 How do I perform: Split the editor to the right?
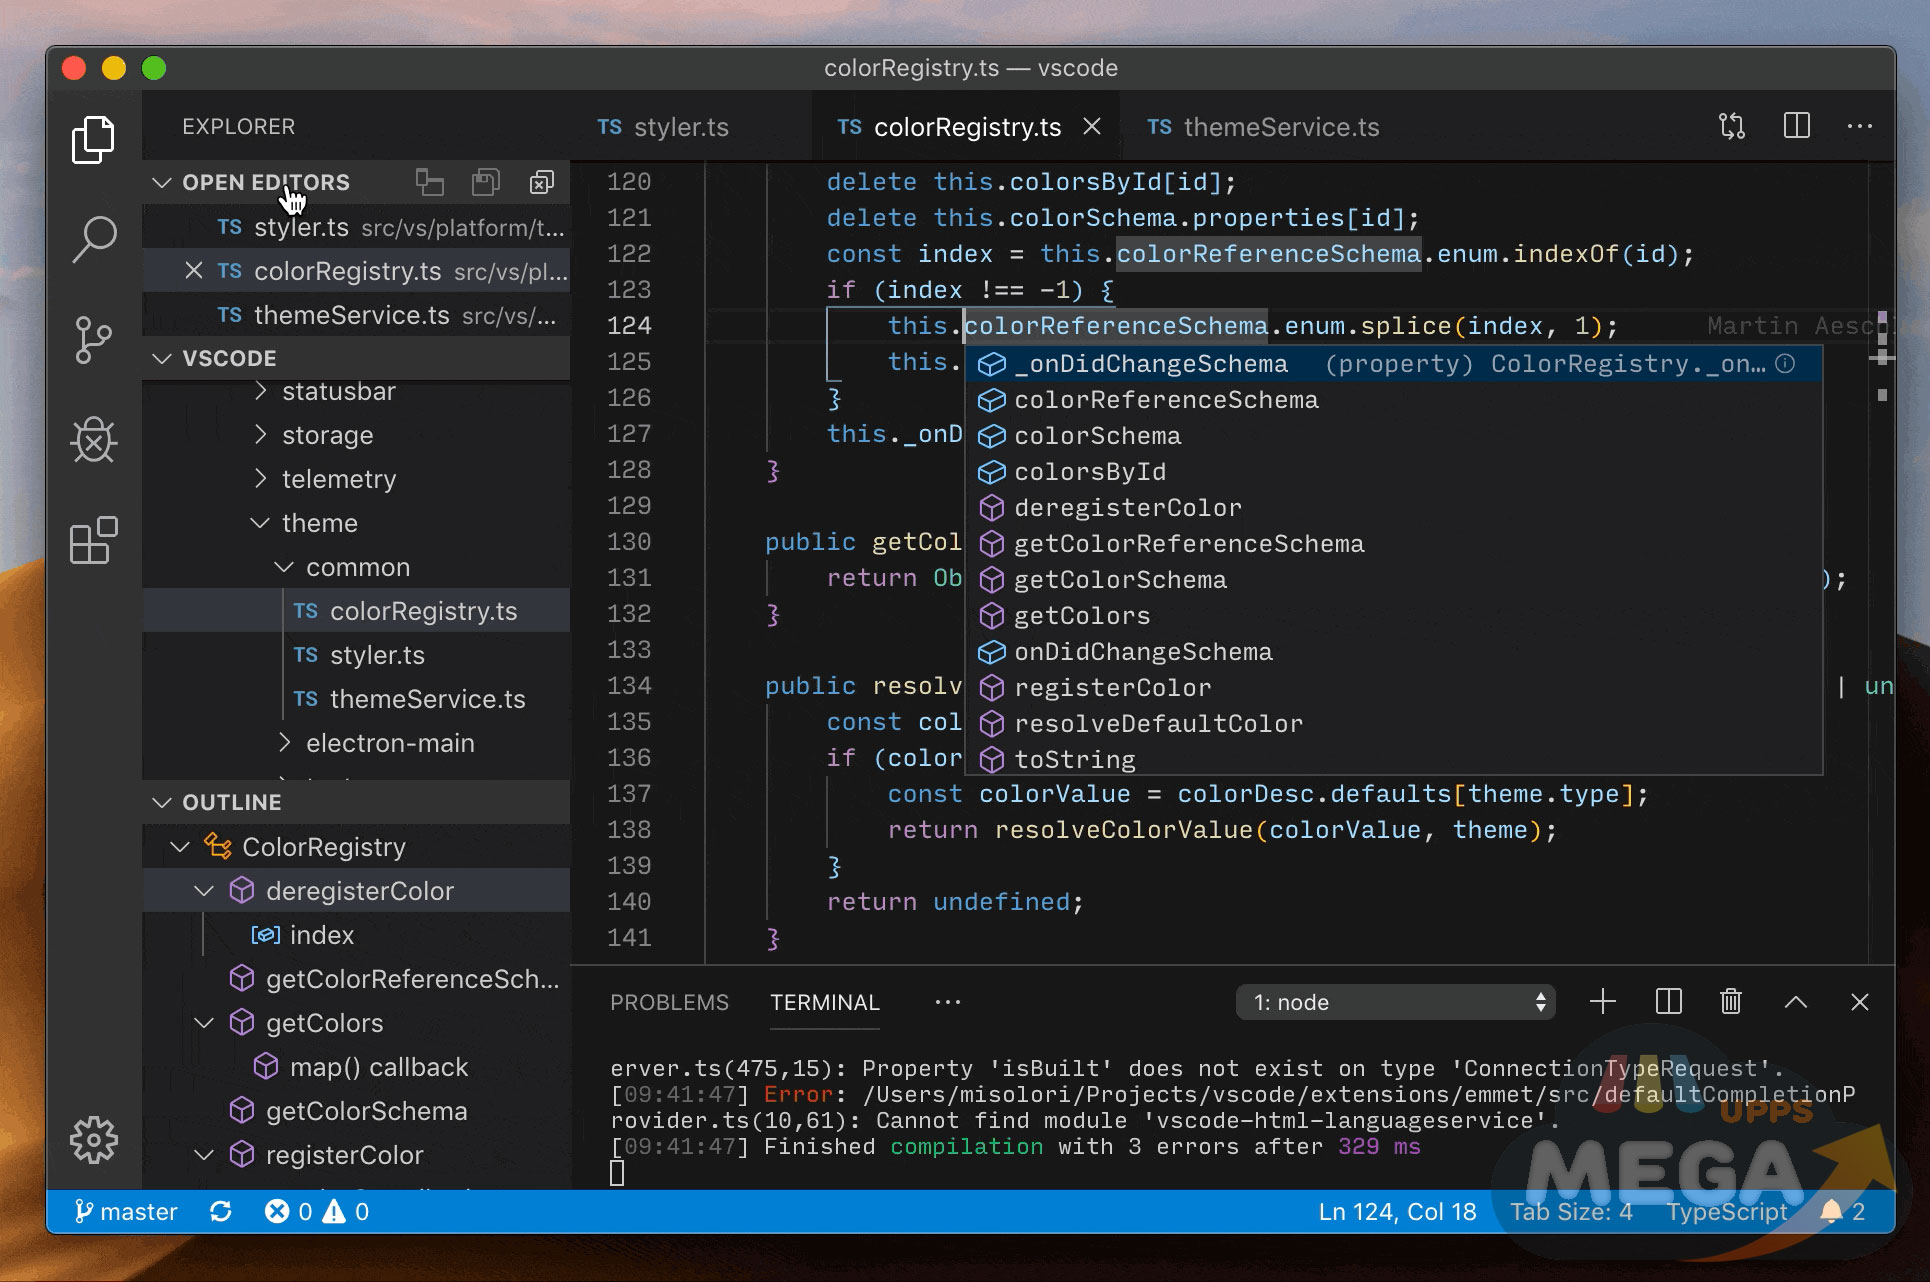pyautogui.click(x=1797, y=126)
